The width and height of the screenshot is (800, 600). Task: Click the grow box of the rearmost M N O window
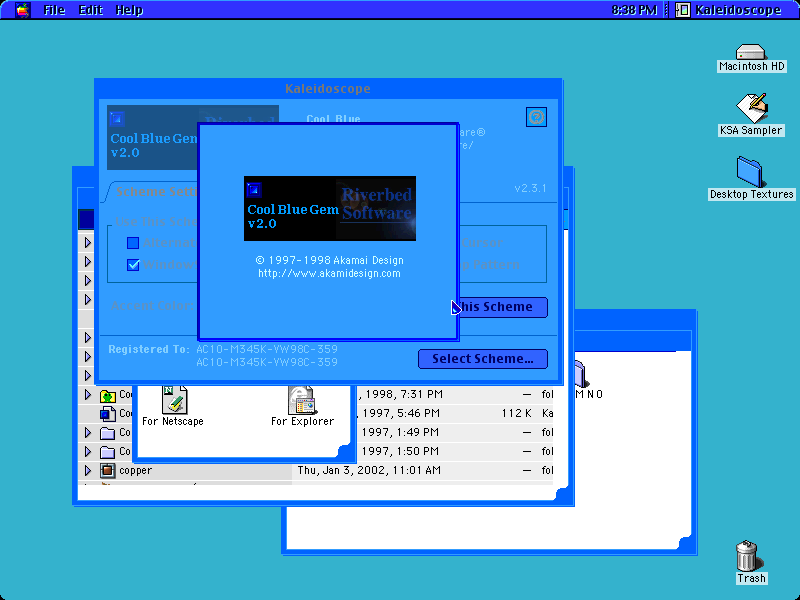point(685,543)
